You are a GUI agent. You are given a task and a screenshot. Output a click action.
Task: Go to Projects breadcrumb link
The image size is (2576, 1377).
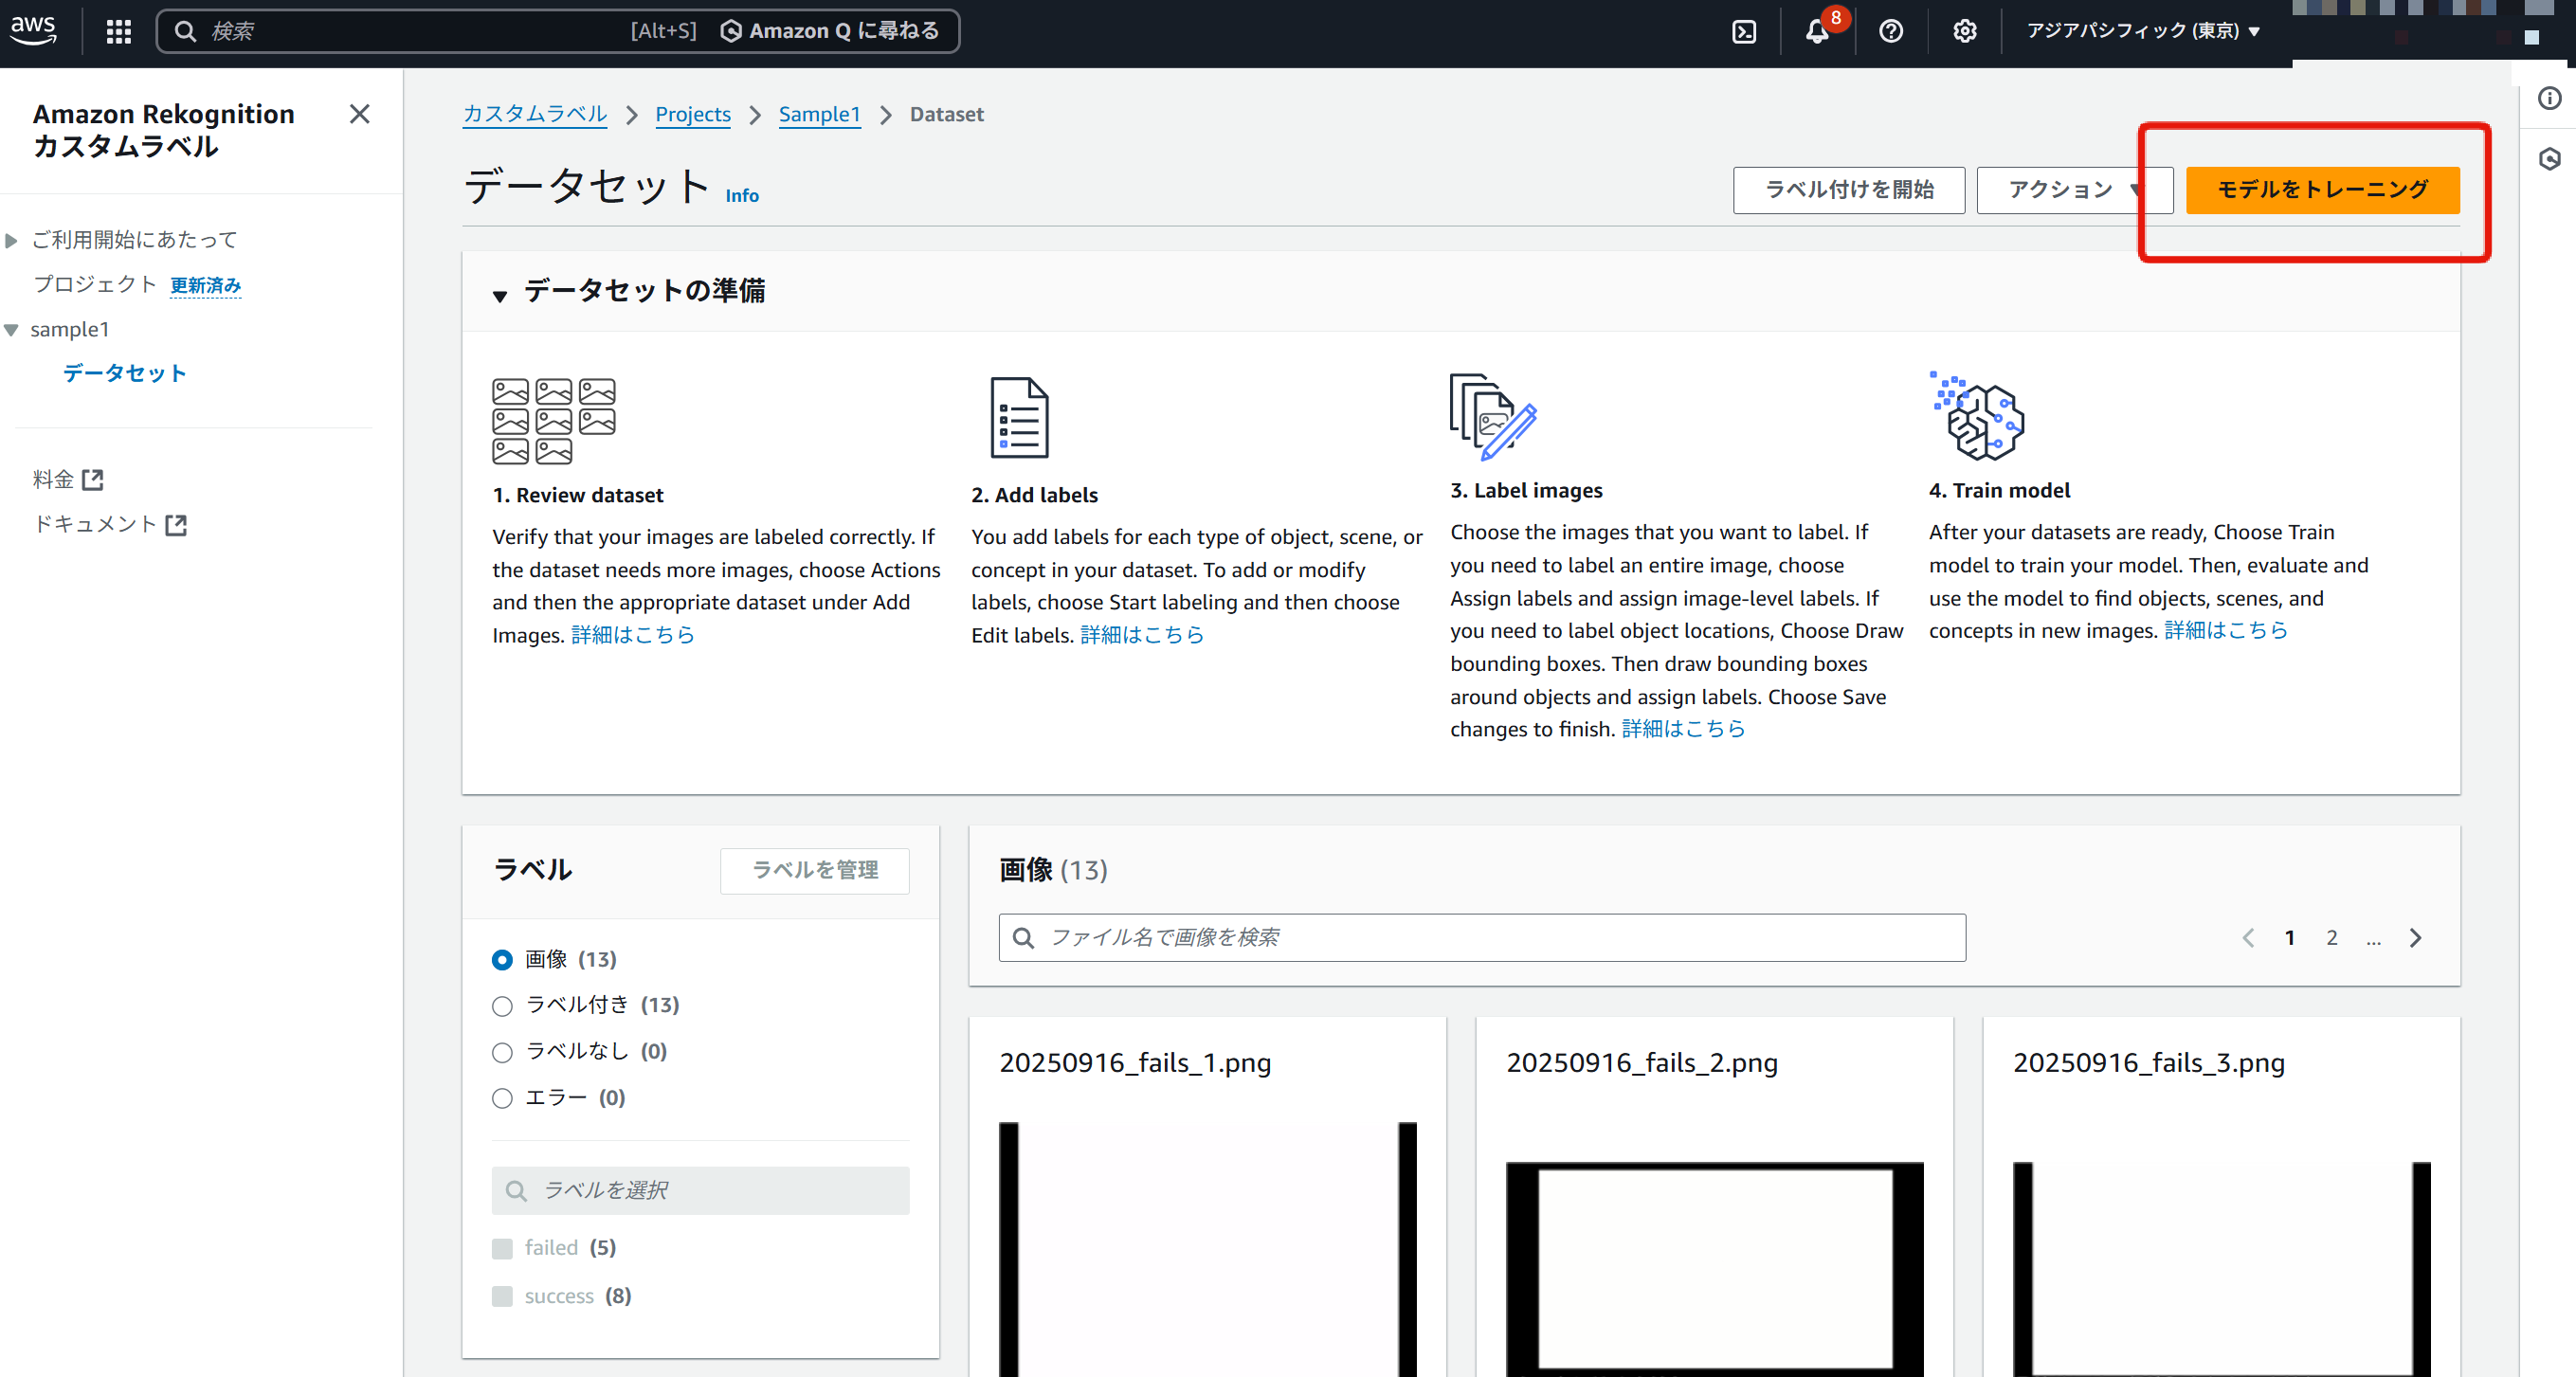(x=692, y=115)
